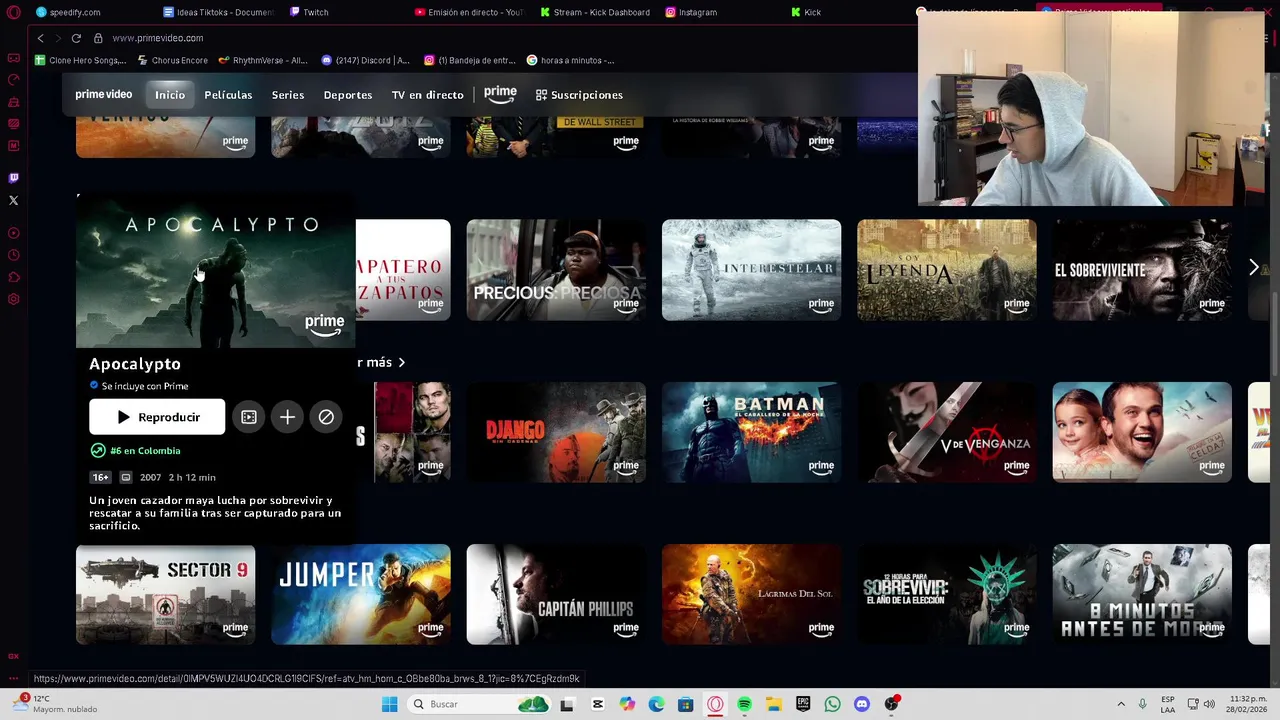Open Windows Start menu
The height and width of the screenshot is (720, 1280).
389,704
